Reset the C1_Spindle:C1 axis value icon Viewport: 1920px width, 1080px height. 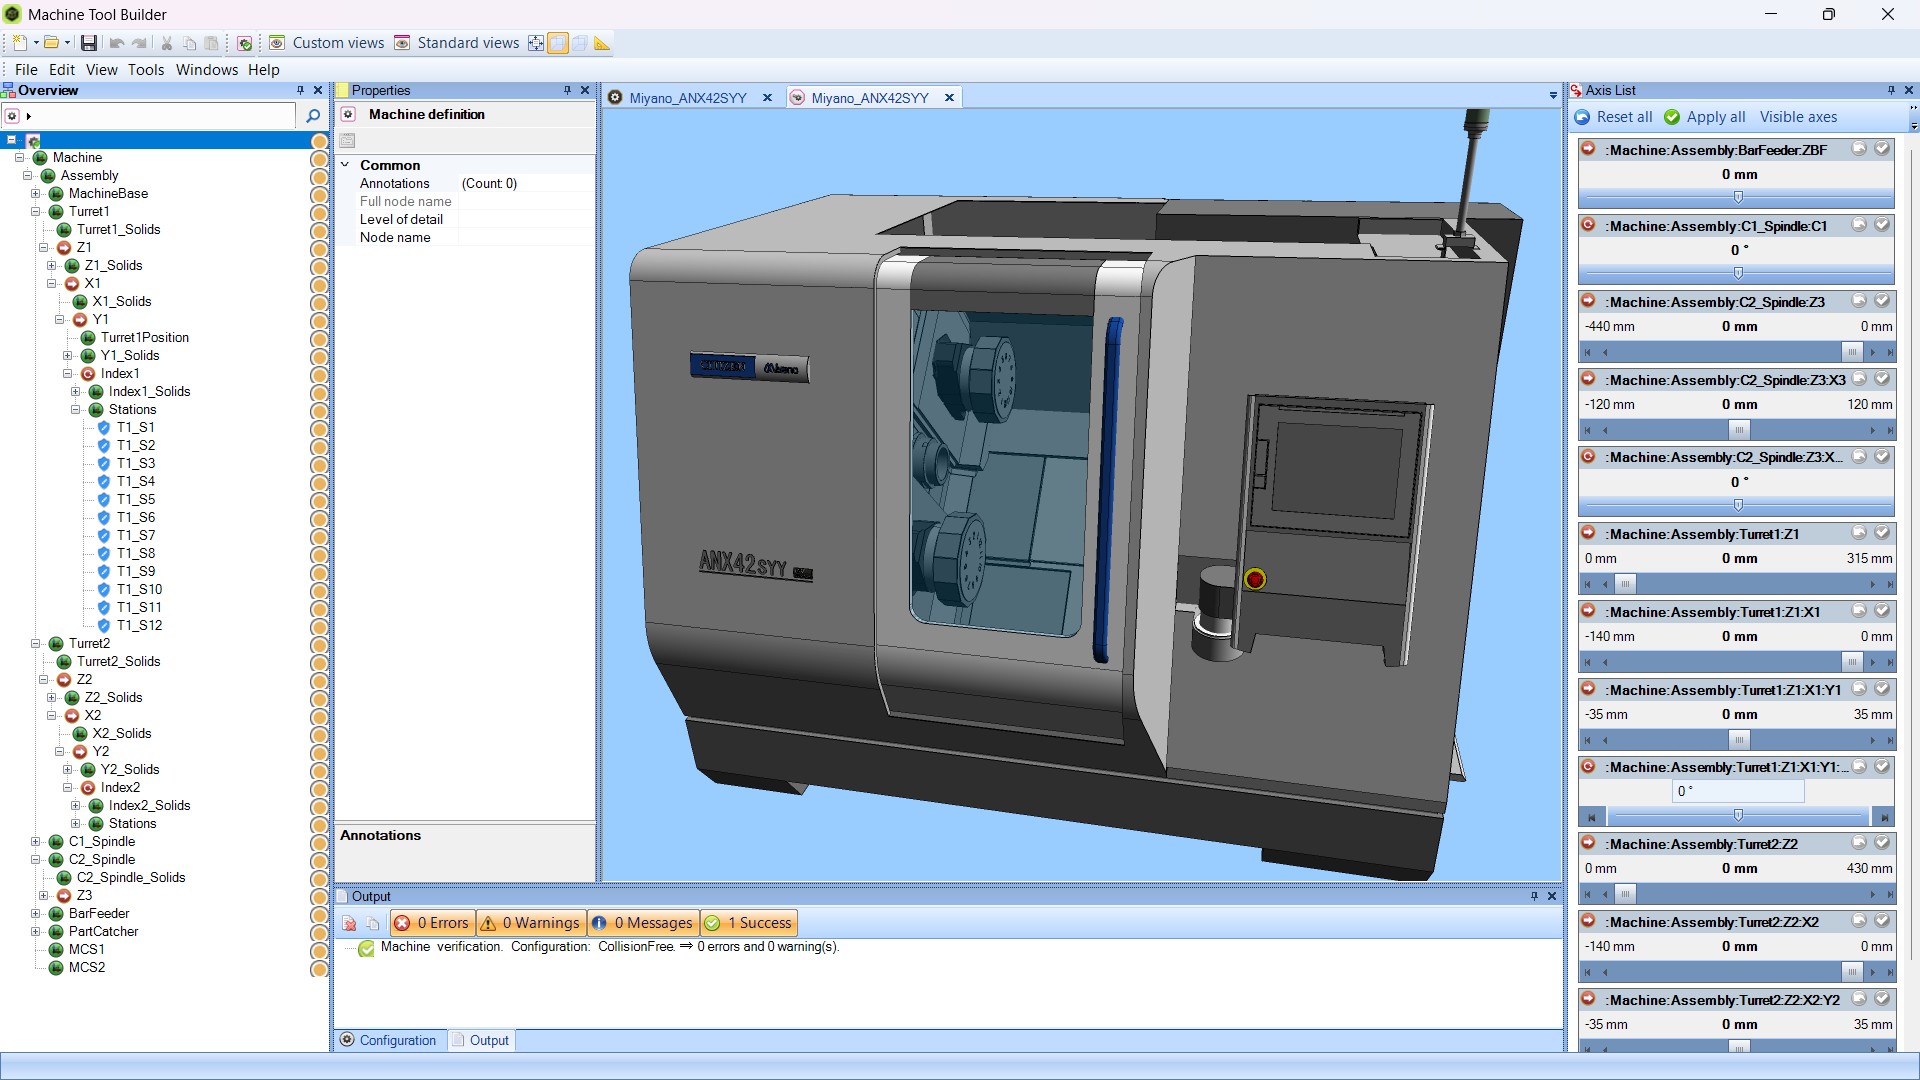point(1859,225)
